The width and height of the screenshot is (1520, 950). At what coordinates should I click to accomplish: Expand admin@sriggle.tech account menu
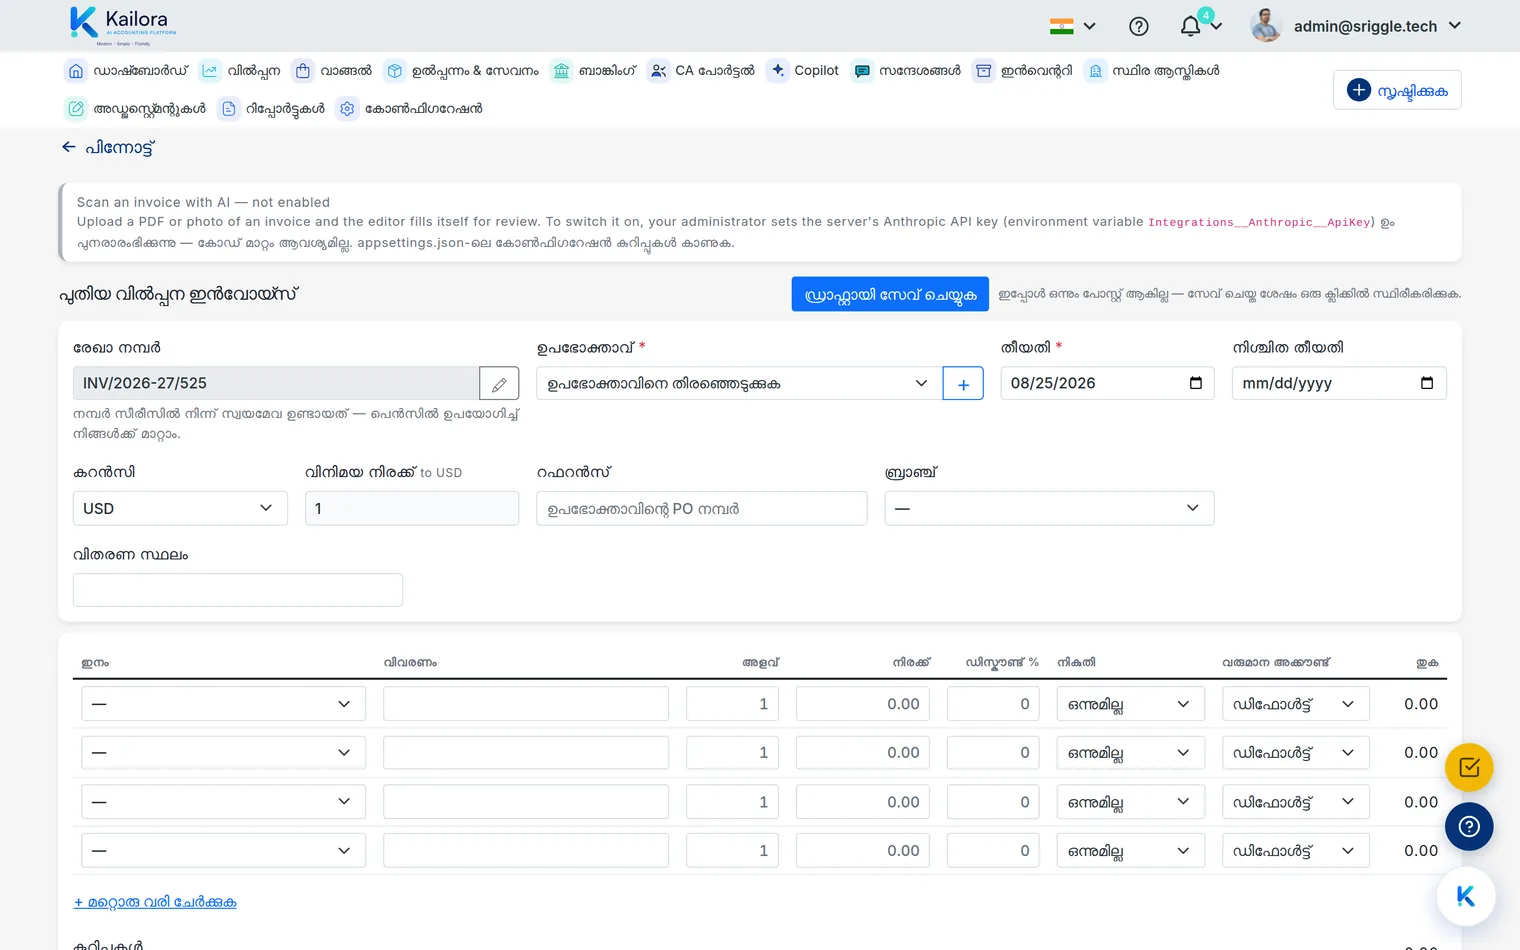coord(1377,27)
